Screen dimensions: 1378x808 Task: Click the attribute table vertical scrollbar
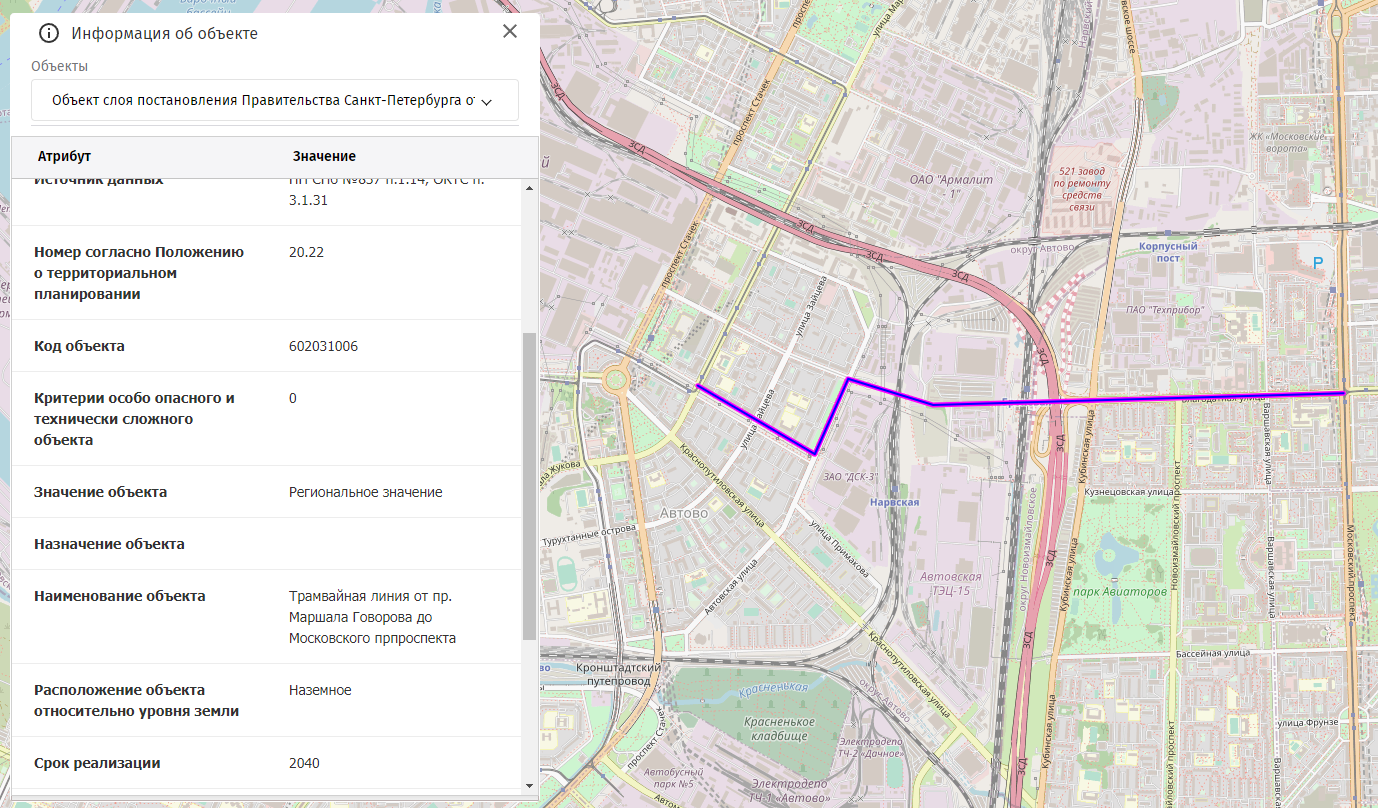(x=529, y=486)
